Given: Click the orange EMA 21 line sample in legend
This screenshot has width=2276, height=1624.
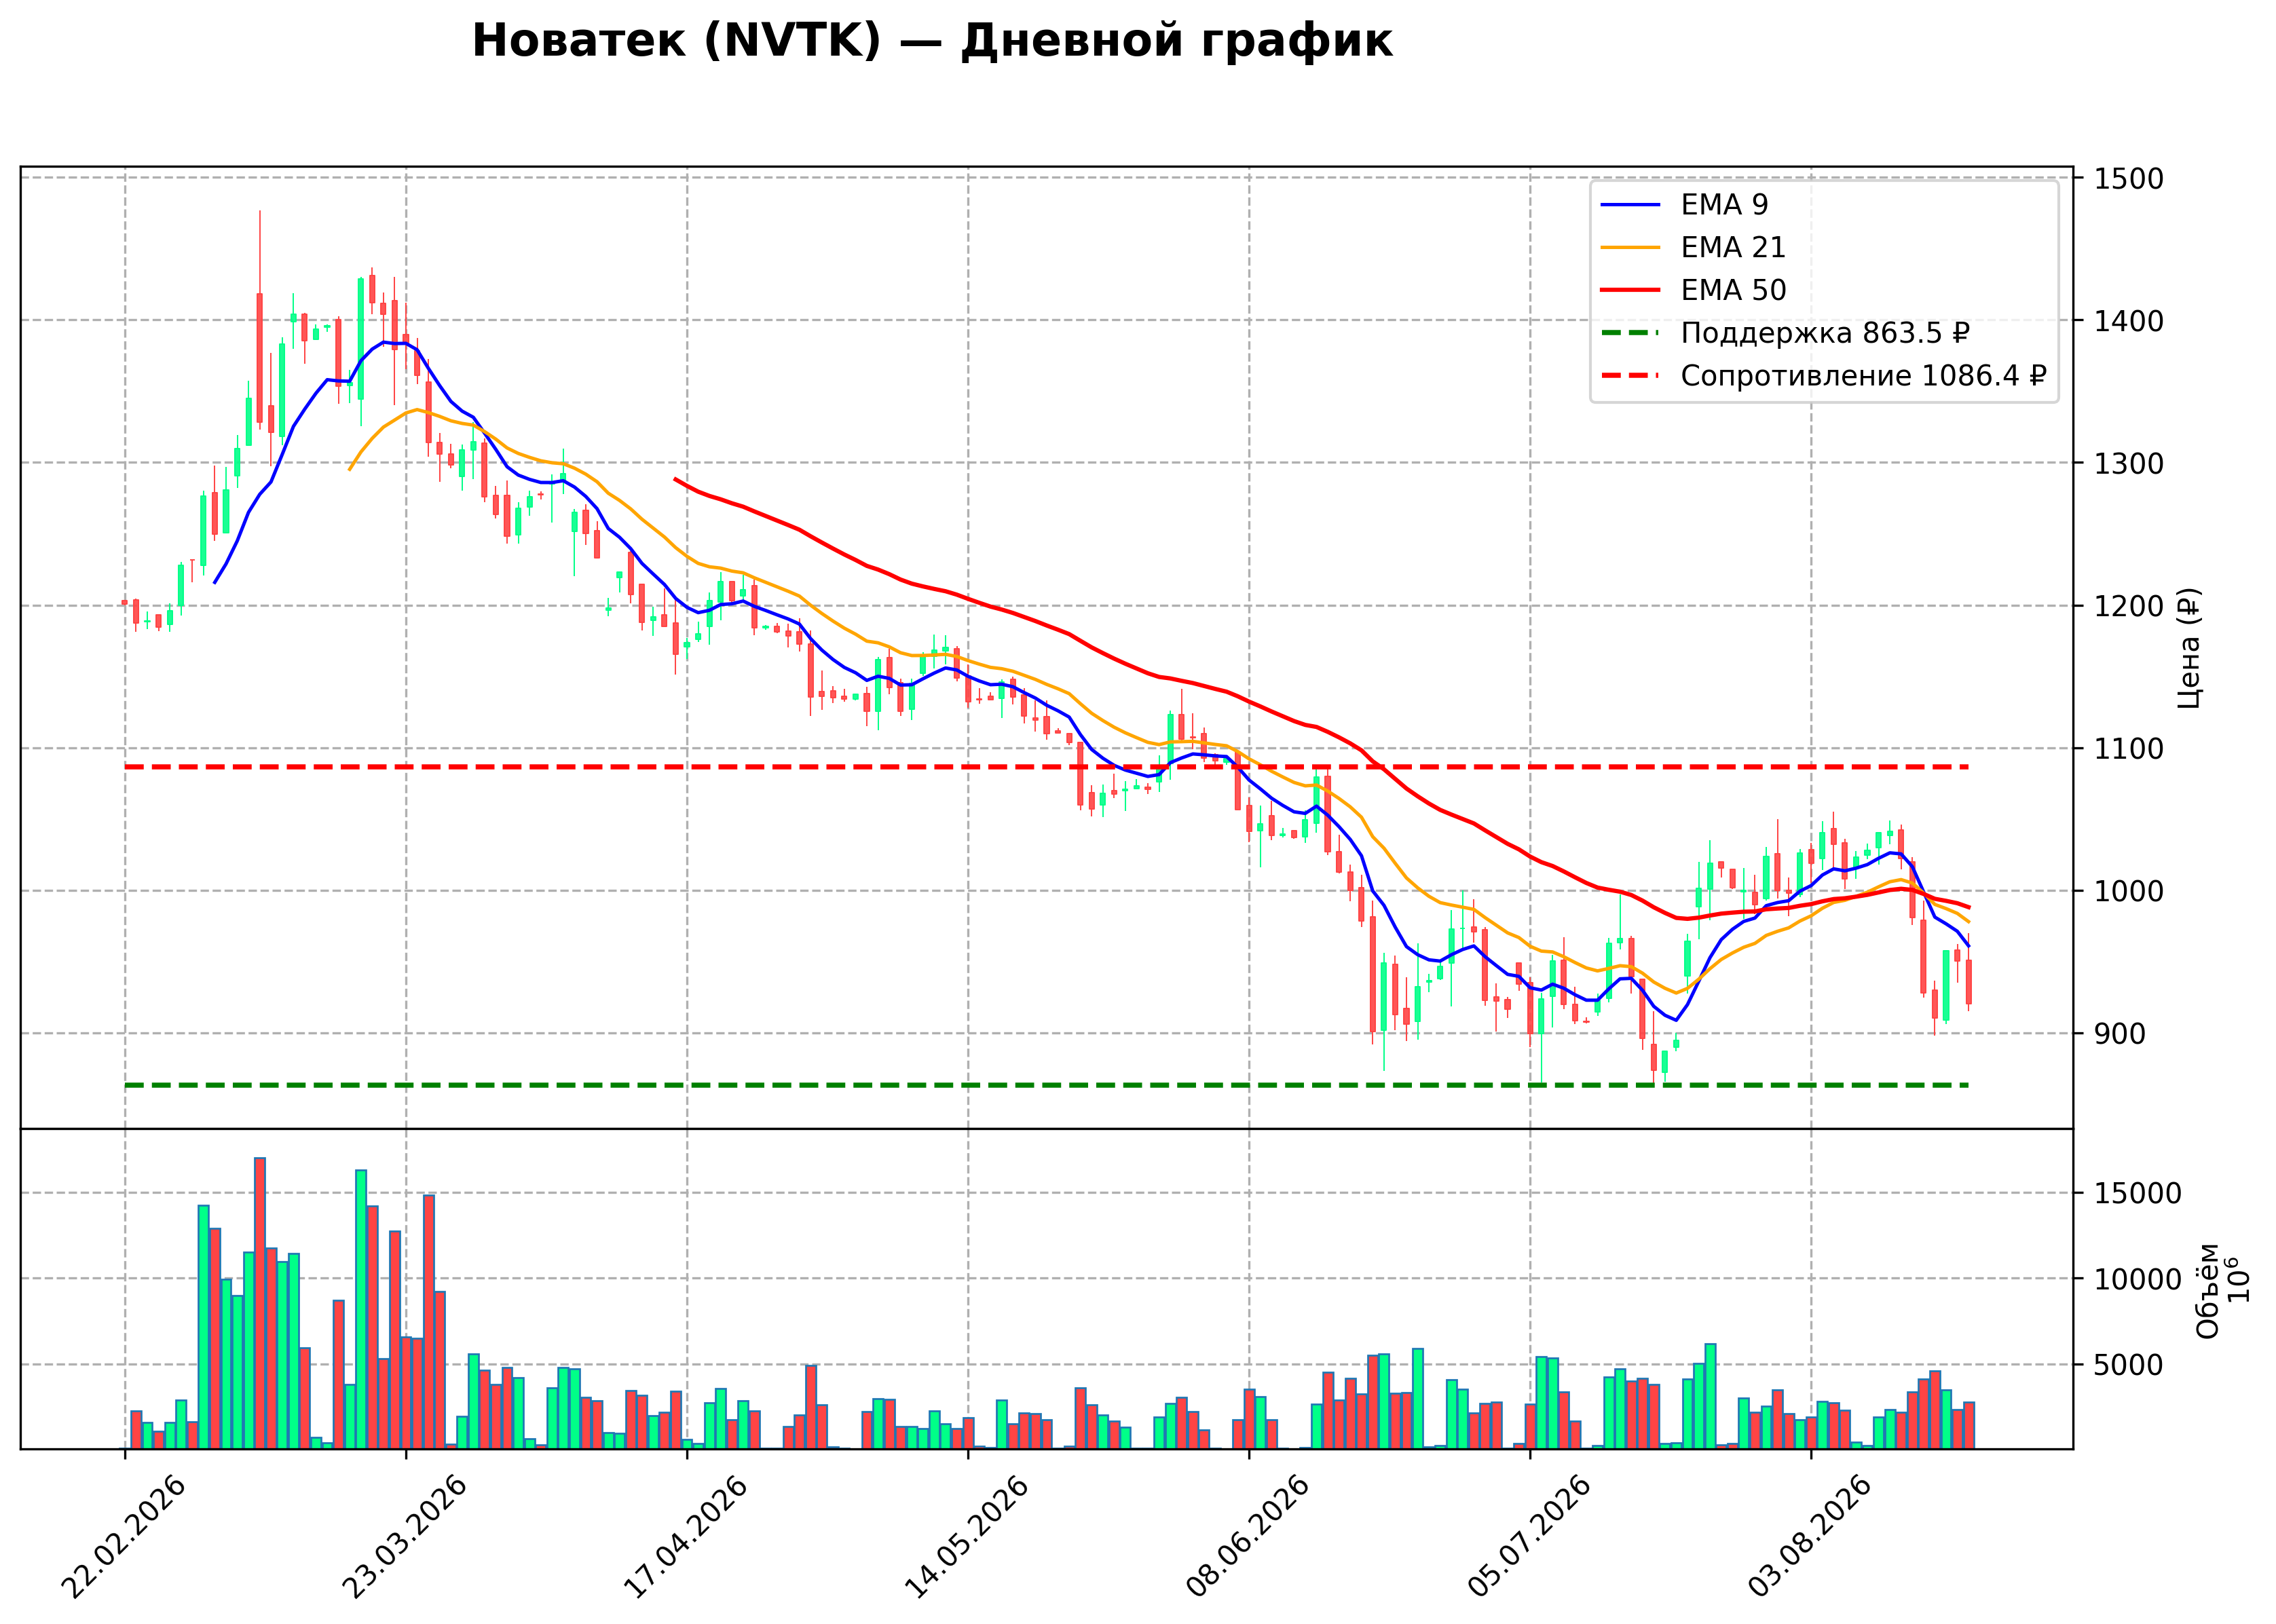Looking at the screenshot, I should pyautogui.click(x=1631, y=247).
